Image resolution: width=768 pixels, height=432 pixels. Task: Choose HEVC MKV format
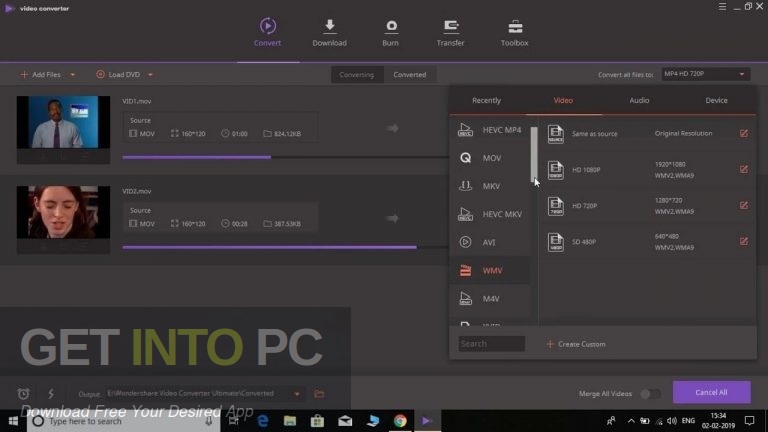(490, 214)
